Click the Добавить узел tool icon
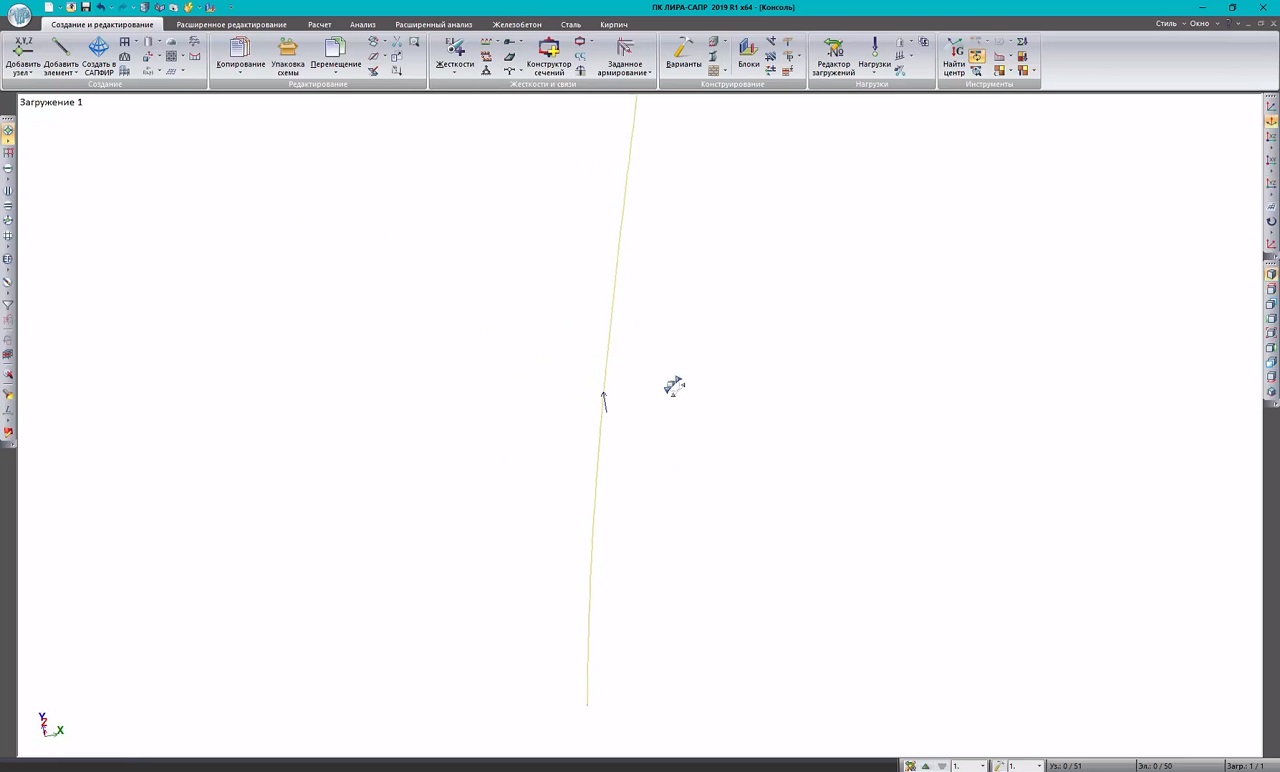Screen dimensions: 1280x772 pos(22,48)
